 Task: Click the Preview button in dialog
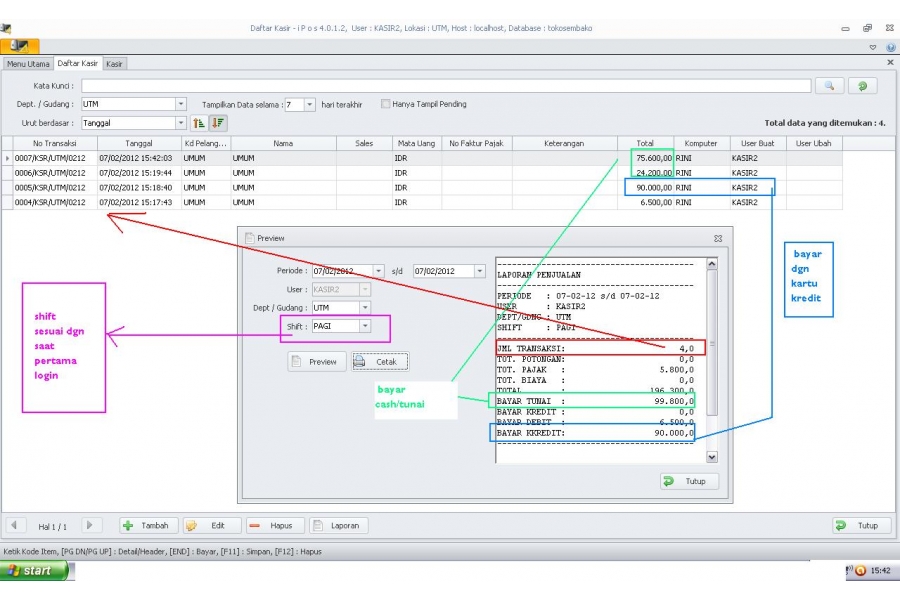point(316,362)
